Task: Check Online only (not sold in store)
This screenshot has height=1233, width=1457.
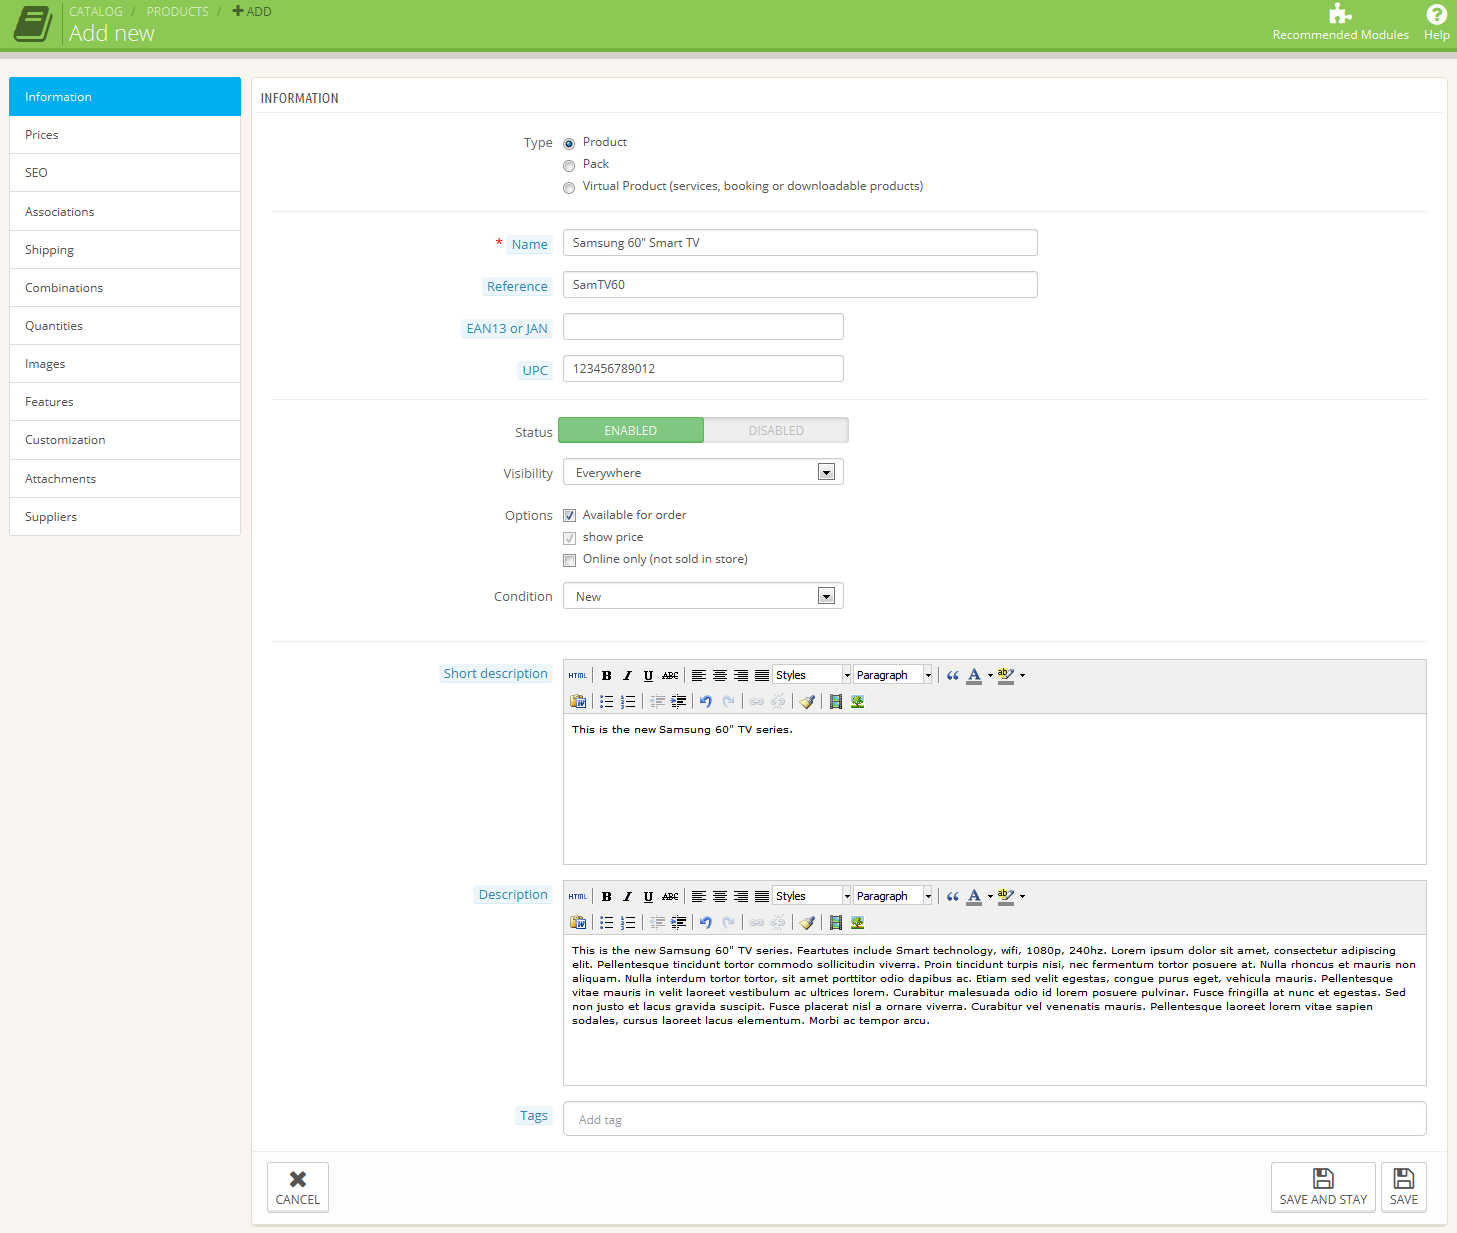Action: tap(570, 560)
